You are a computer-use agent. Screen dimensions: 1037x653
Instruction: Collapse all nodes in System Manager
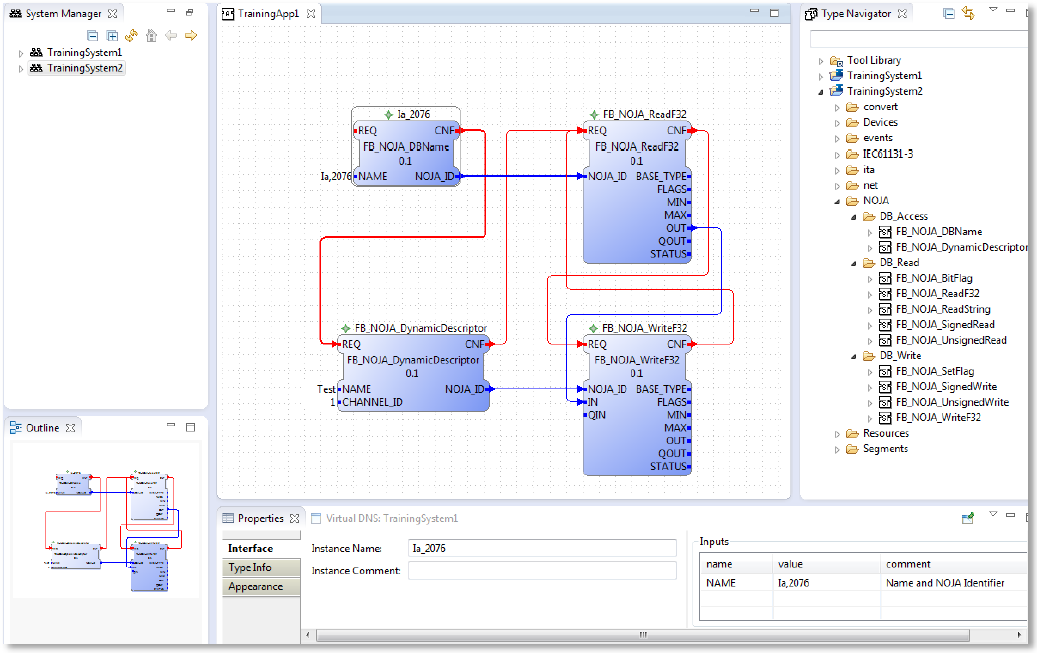92,35
